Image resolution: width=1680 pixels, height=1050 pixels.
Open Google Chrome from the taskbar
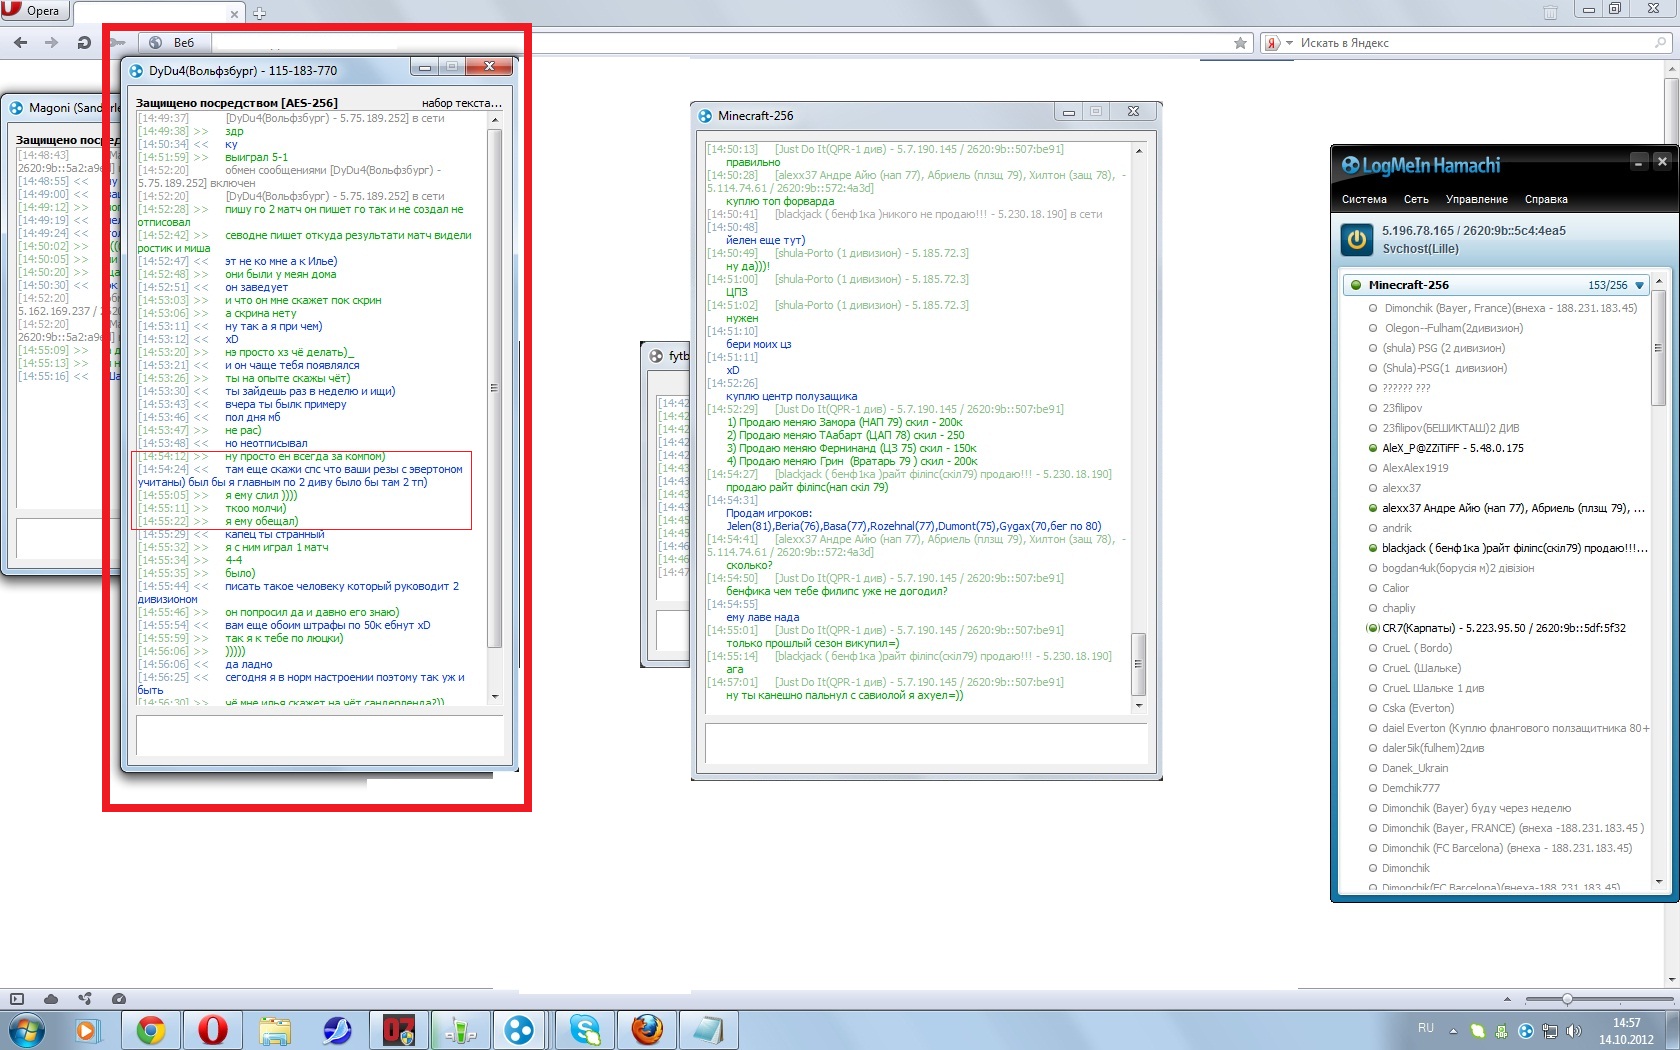pyautogui.click(x=151, y=1029)
